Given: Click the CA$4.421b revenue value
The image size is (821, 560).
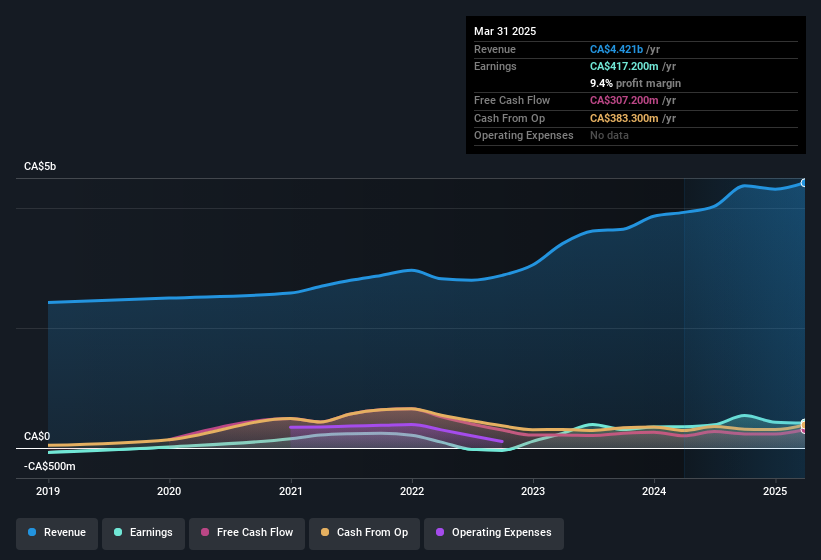Looking at the screenshot, I should tap(616, 49).
